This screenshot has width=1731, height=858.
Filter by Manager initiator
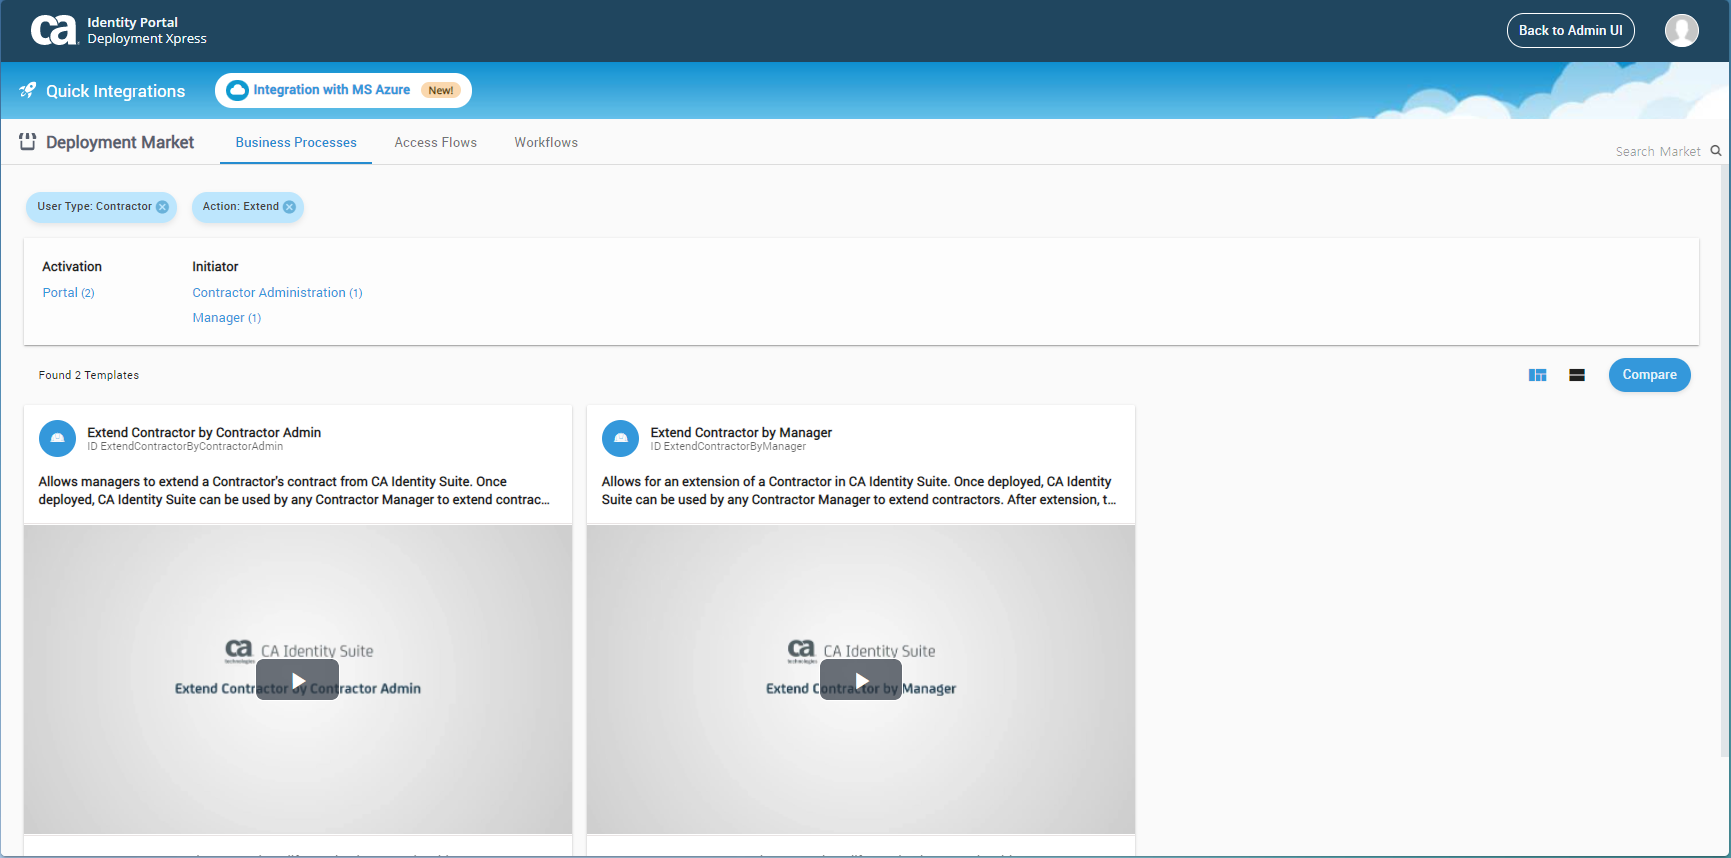(226, 318)
